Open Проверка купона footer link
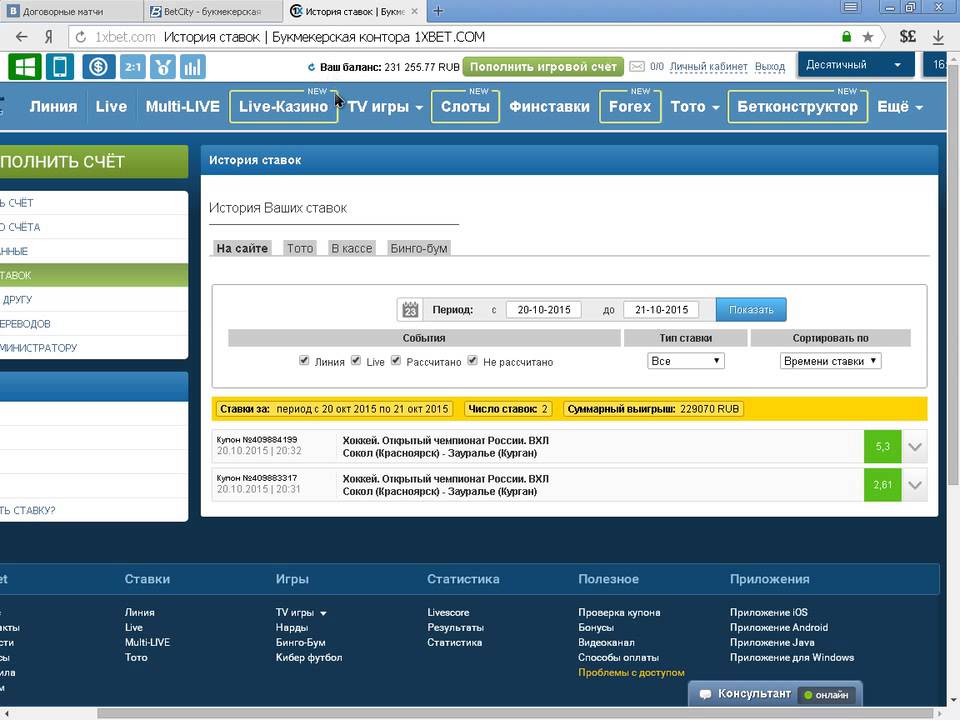This screenshot has width=960, height=720. pos(619,612)
